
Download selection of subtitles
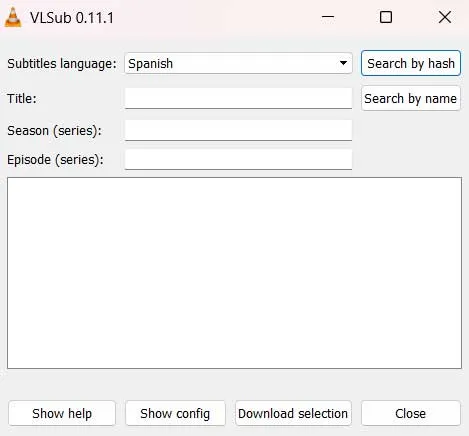293,413
